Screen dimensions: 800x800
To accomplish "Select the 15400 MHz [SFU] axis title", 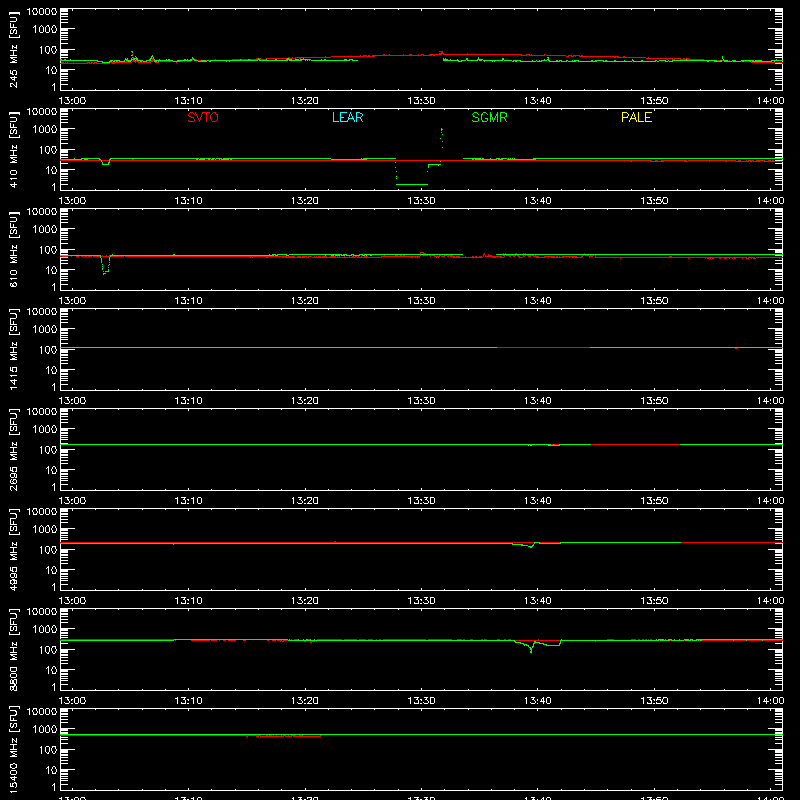I will pyautogui.click(x=13, y=749).
